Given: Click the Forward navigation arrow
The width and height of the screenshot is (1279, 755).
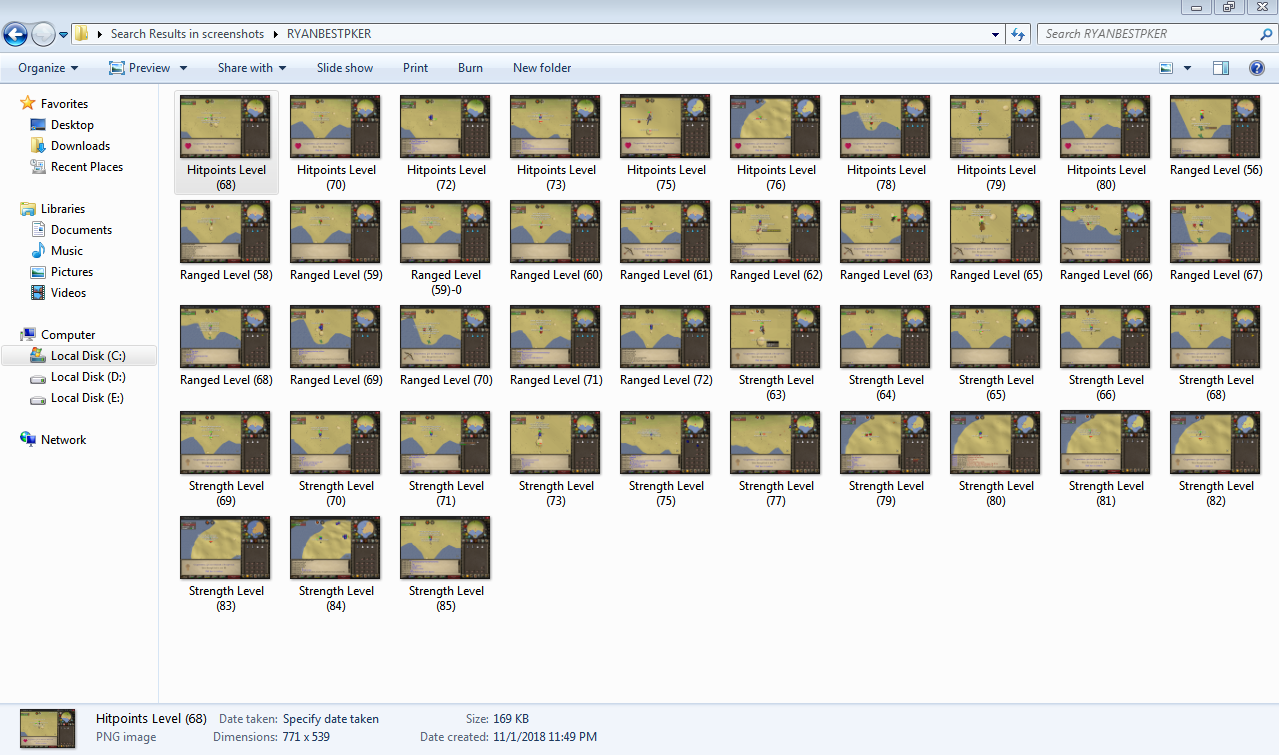Looking at the screenshot, I should pos(44,35).
